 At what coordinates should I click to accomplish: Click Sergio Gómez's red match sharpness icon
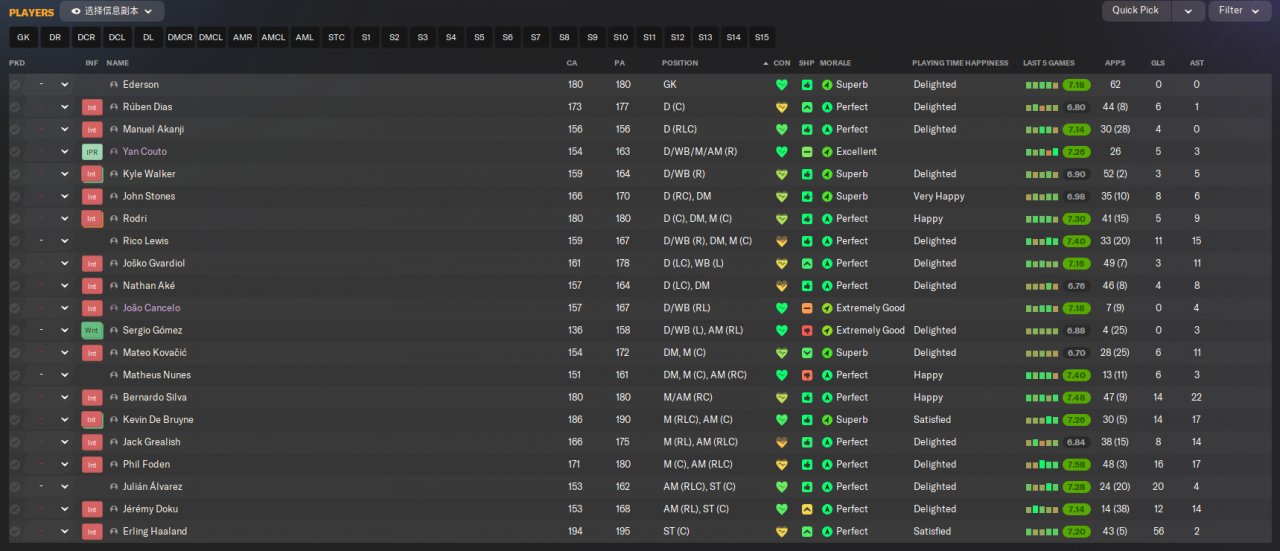coord(806,330)
